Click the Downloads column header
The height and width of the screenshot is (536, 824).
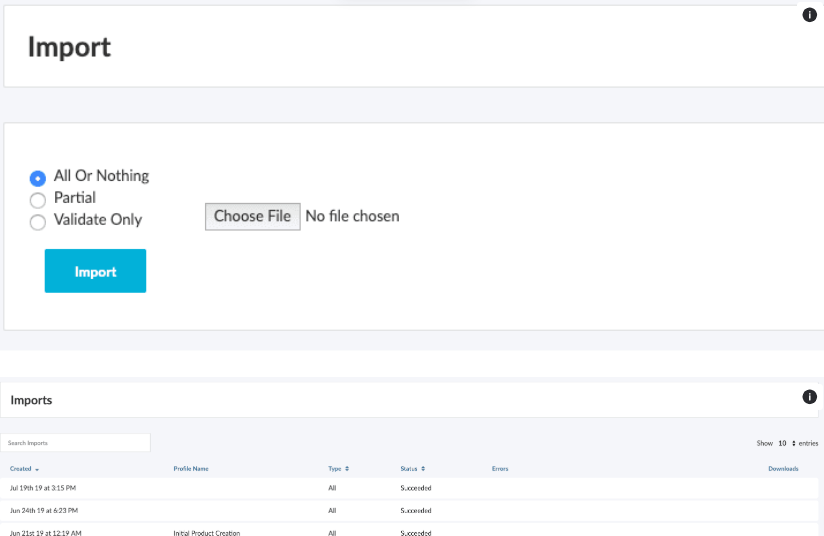click(x=783, y=468)
